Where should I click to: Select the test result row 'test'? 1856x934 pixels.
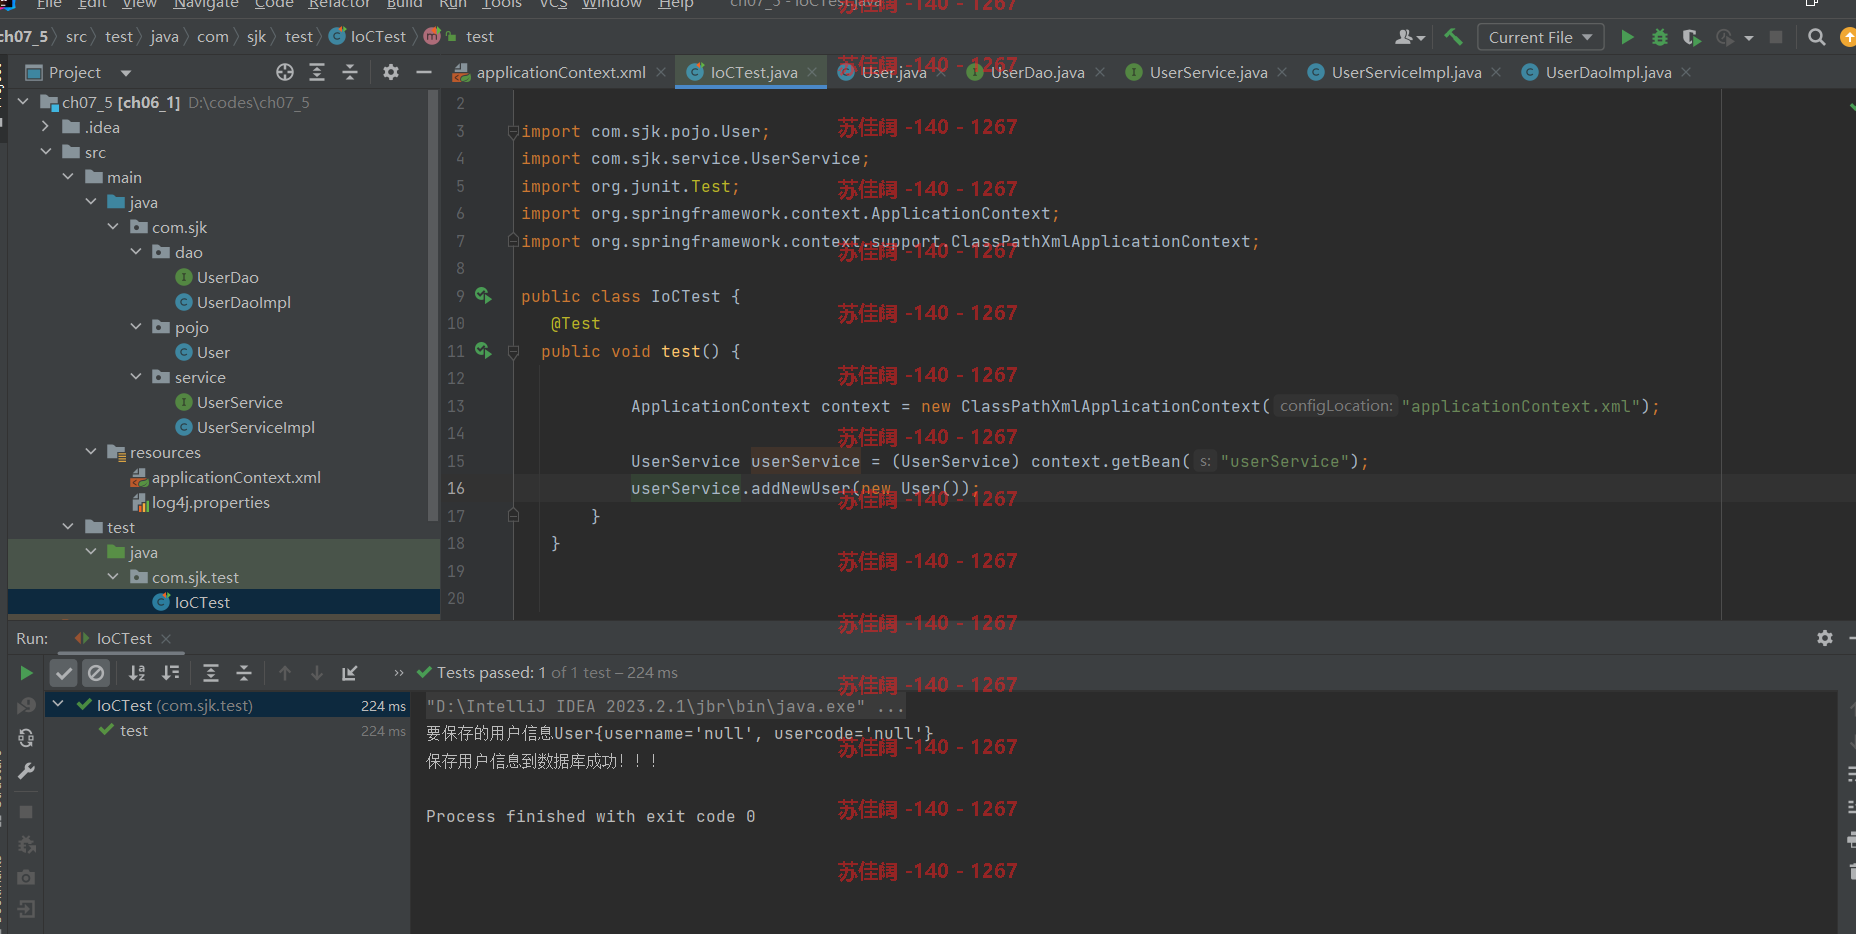coord(228,731)
